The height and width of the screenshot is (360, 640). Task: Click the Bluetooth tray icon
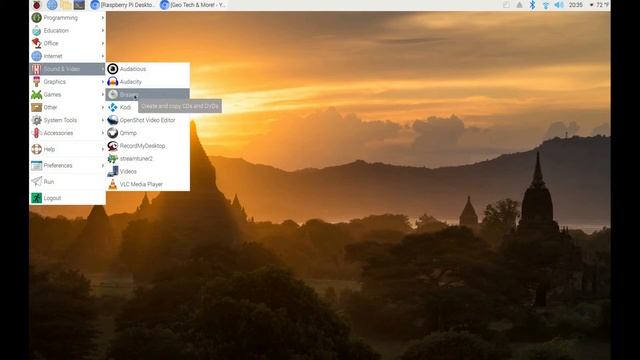tap(532, 5)
